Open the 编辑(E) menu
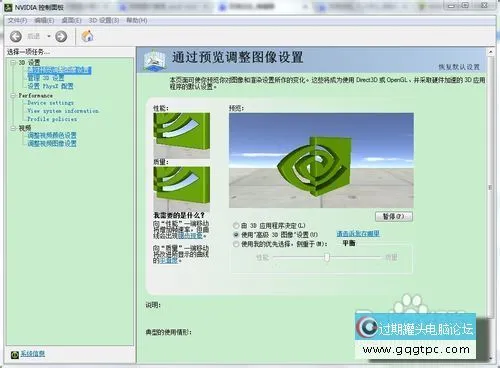This screenshot has width=500, height=368. (44, 21)
